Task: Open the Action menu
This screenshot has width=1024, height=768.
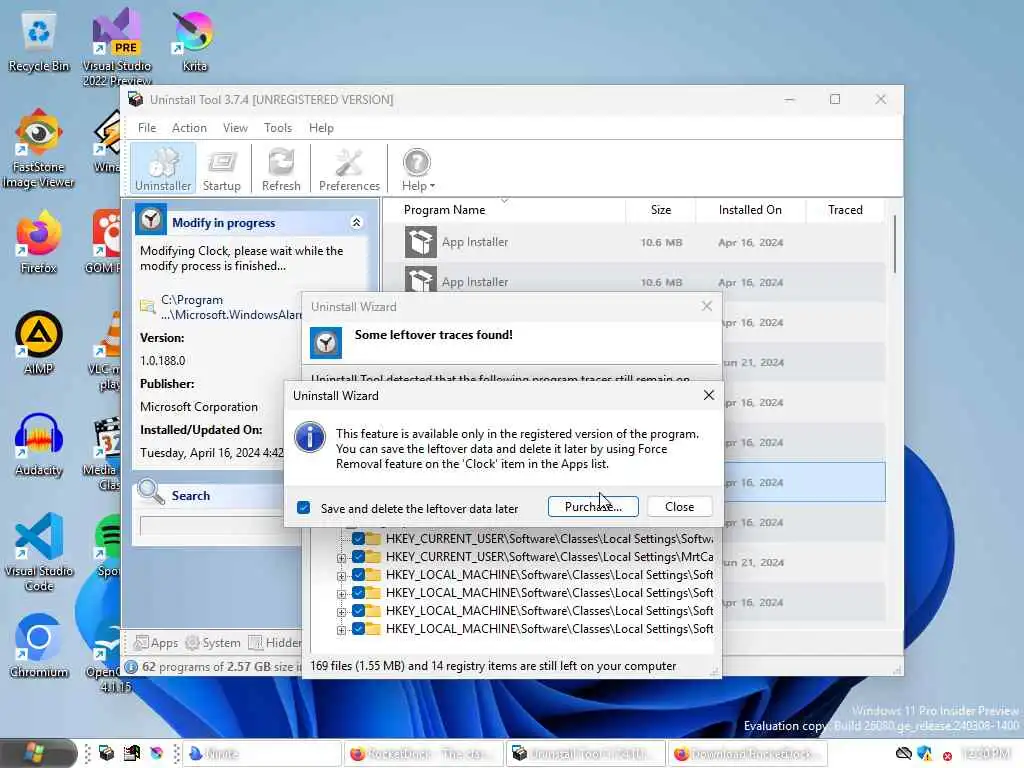Action: [x=189, y=128]
